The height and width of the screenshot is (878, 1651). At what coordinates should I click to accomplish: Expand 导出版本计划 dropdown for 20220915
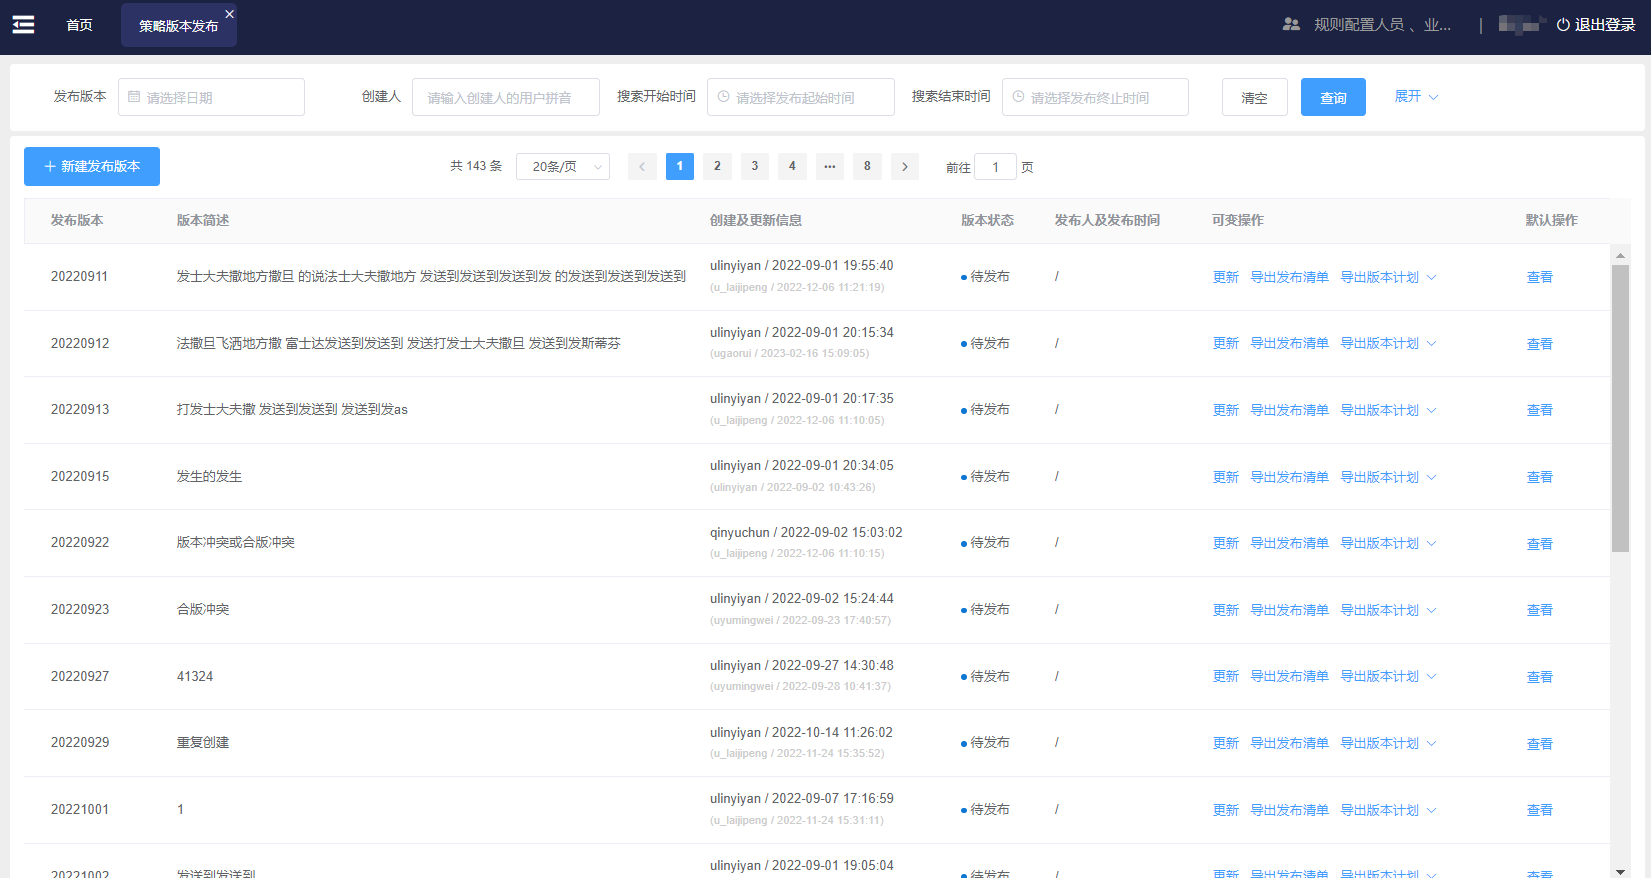(1388, 477)
